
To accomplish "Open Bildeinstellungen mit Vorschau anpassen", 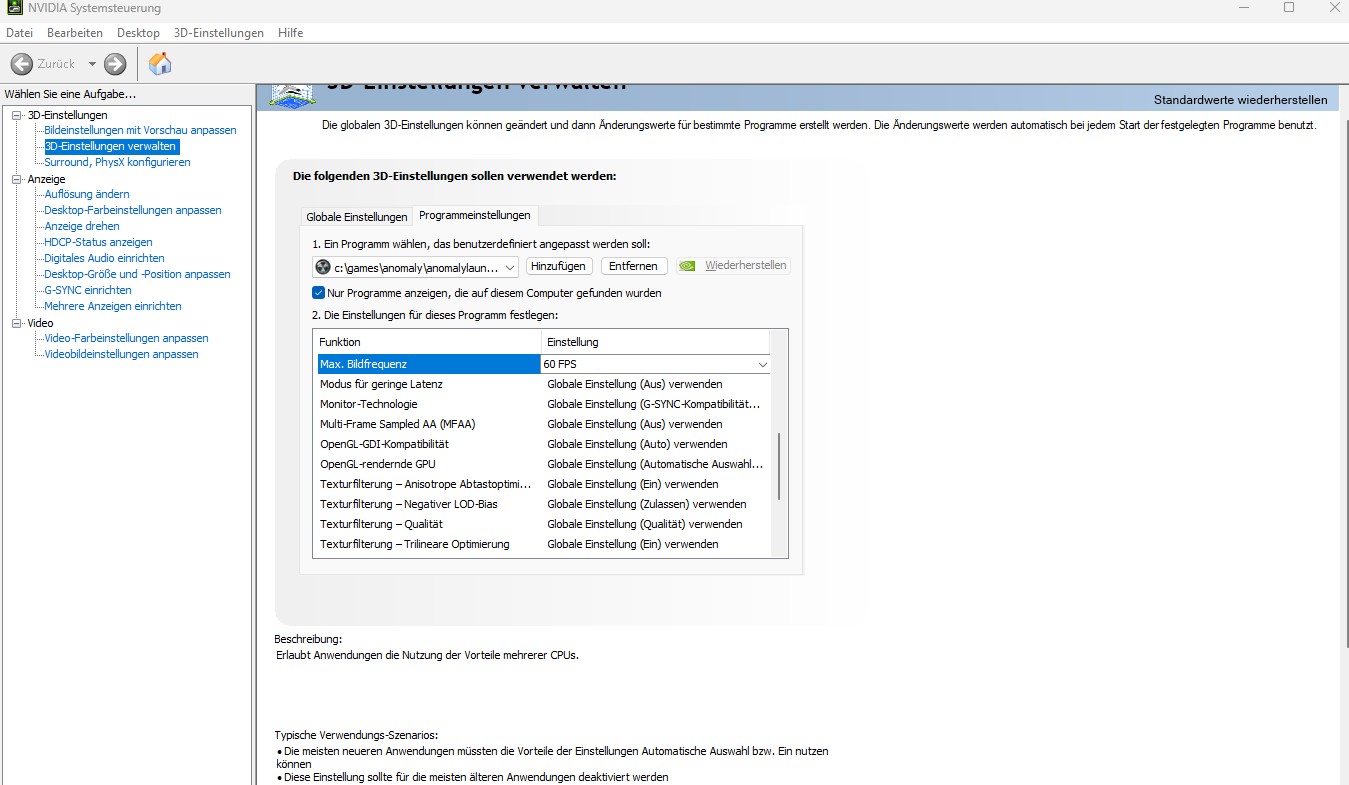I will (140, 130).
